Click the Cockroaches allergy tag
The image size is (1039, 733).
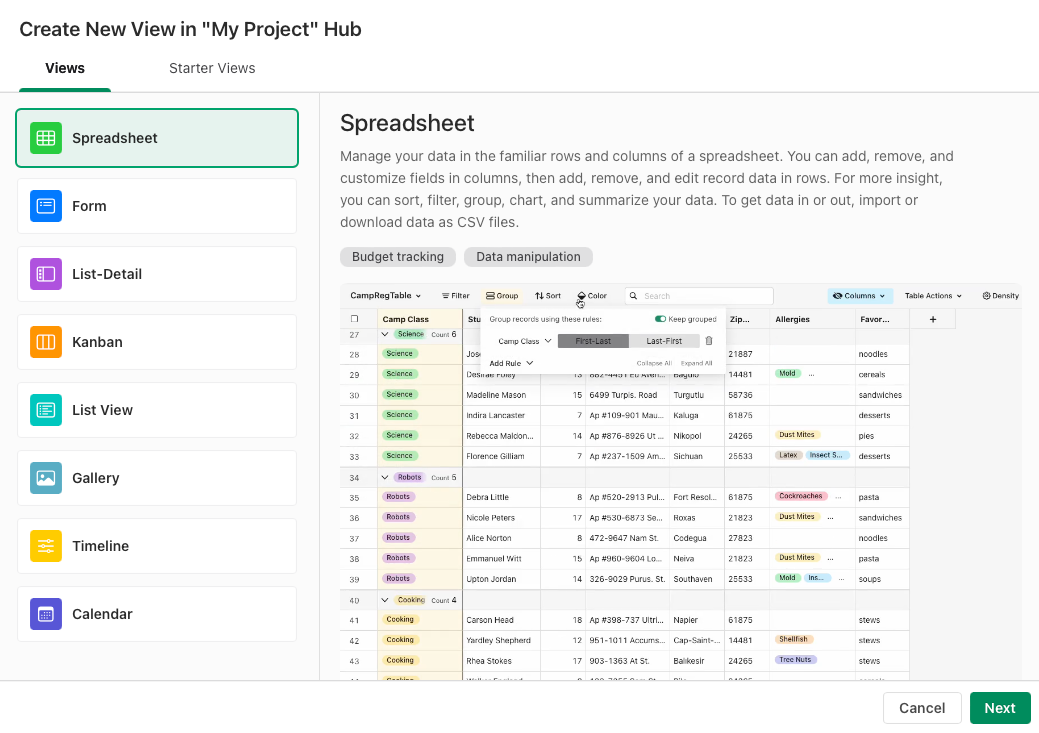point(800,496)
